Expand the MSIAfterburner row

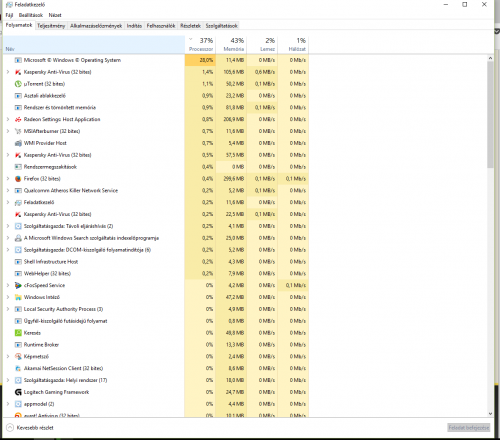8,131
